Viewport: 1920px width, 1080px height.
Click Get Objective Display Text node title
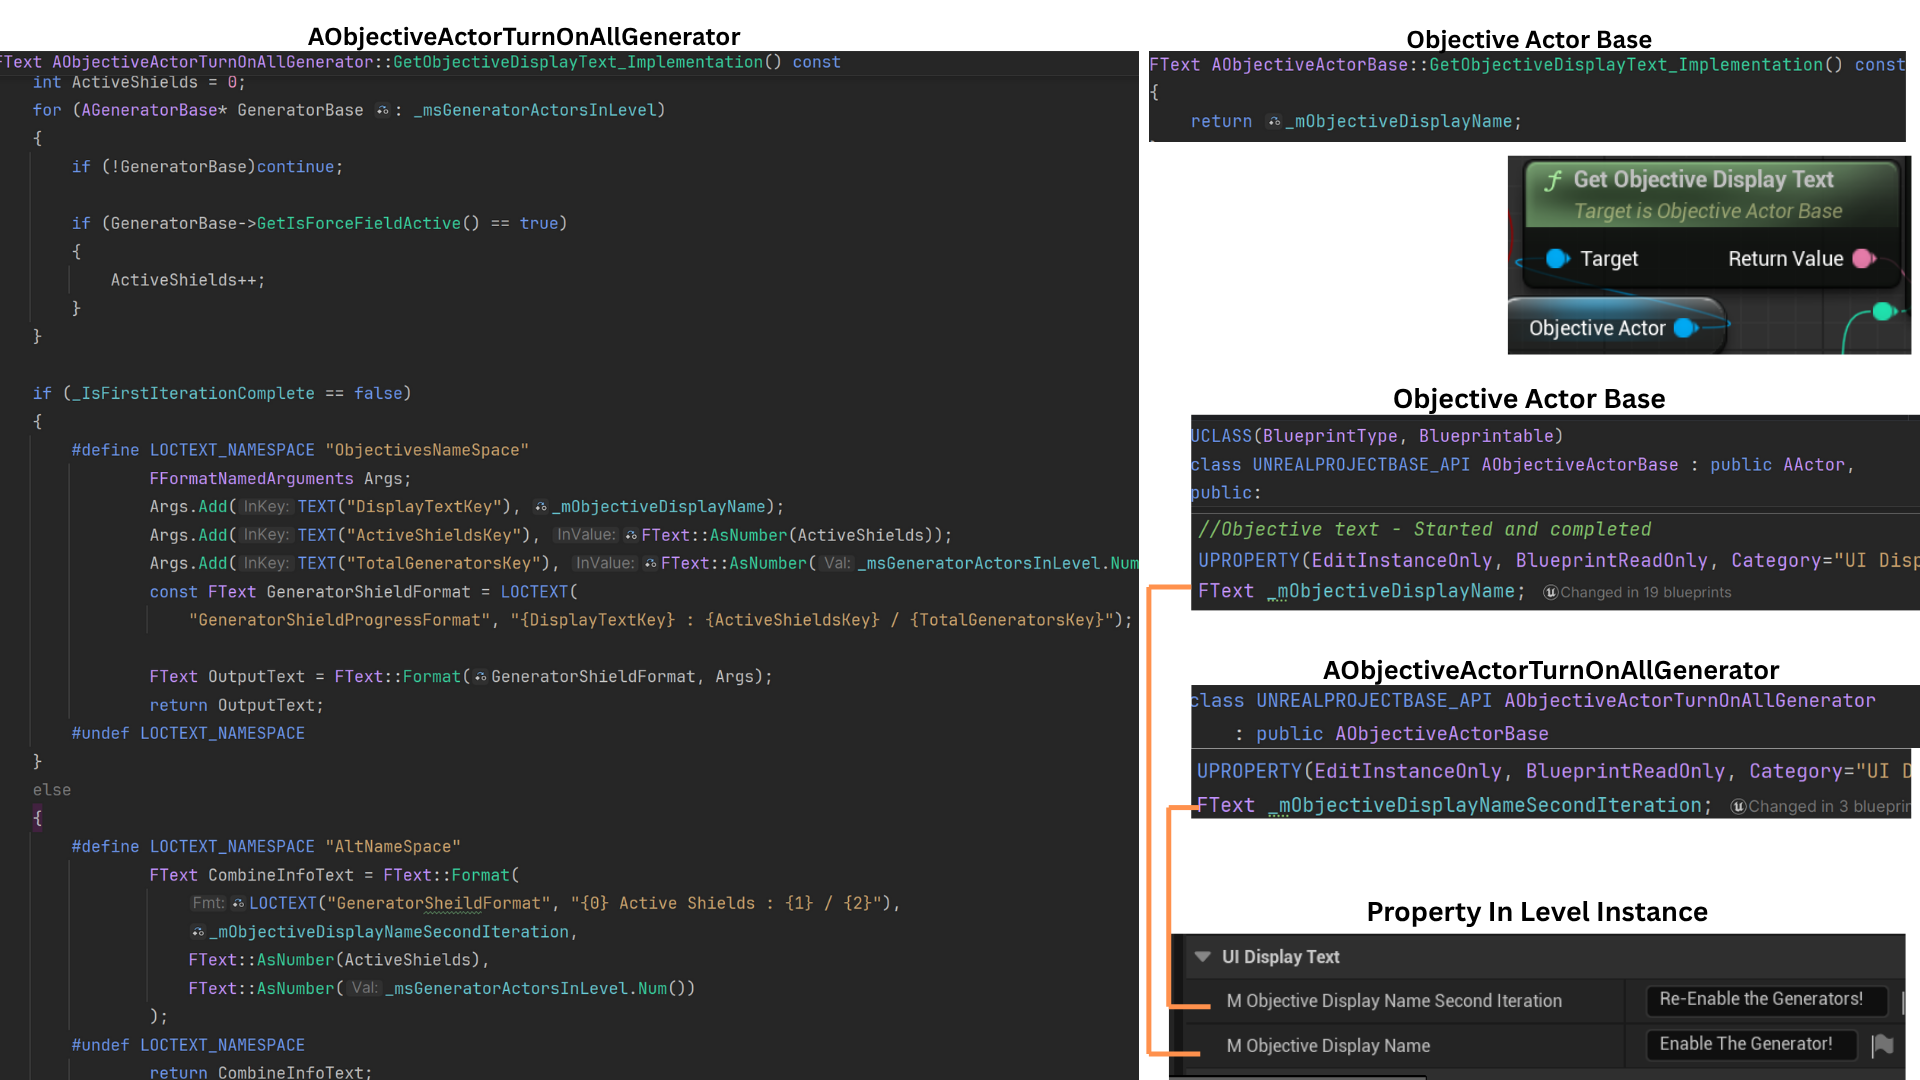point(1703,180)
